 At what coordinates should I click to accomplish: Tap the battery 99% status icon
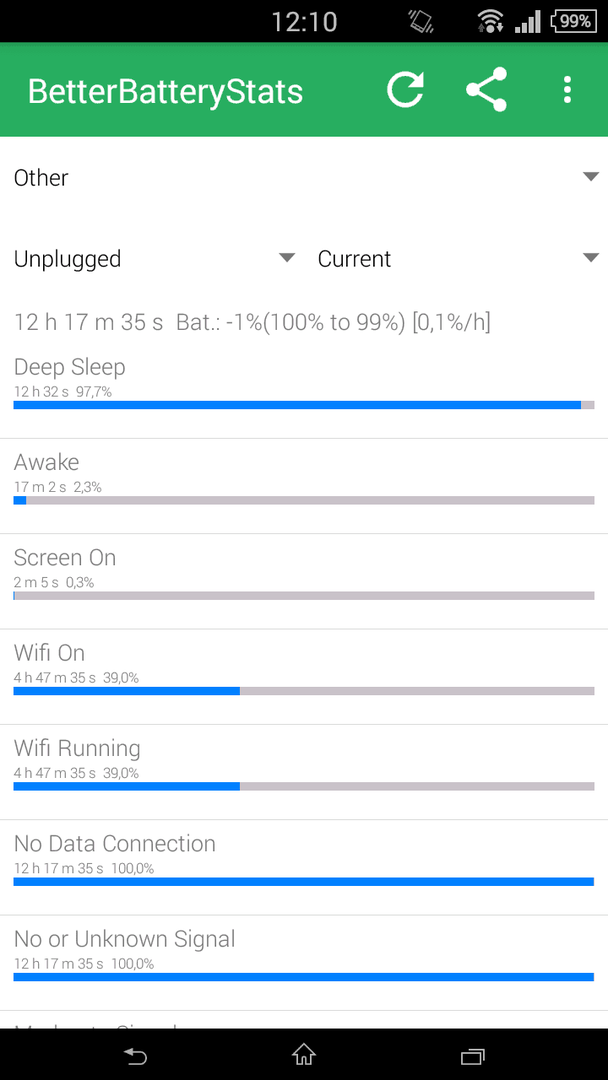[x=573, y=21]
